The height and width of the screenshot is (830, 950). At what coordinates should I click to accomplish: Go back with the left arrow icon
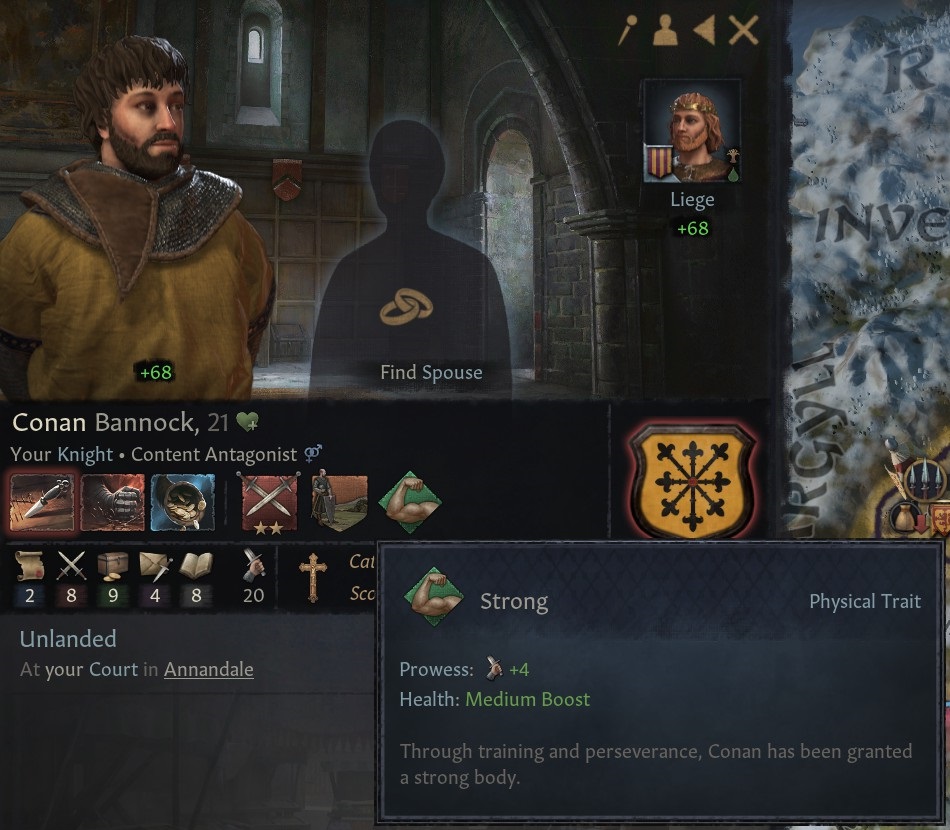[704, 30]
